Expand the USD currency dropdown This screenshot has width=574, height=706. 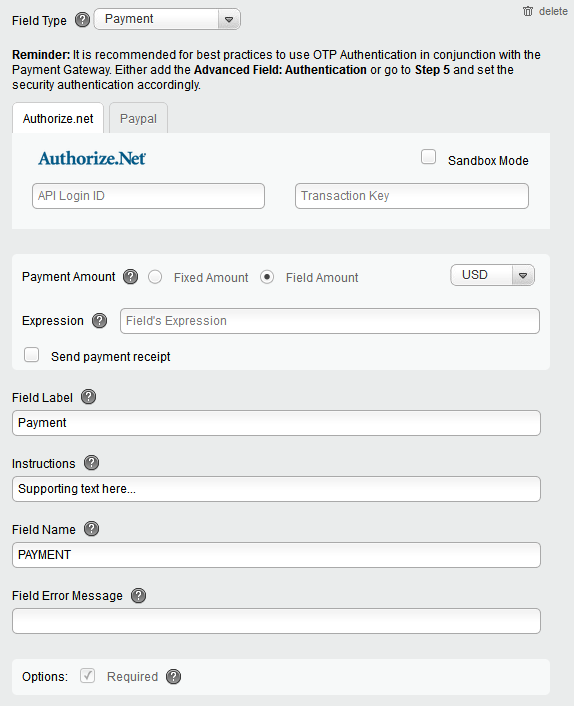[493, 275]
